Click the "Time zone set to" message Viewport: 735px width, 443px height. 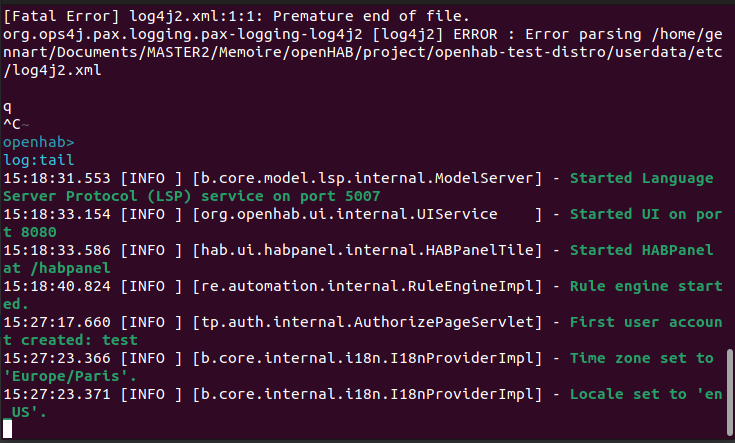(x=642, y=358)
